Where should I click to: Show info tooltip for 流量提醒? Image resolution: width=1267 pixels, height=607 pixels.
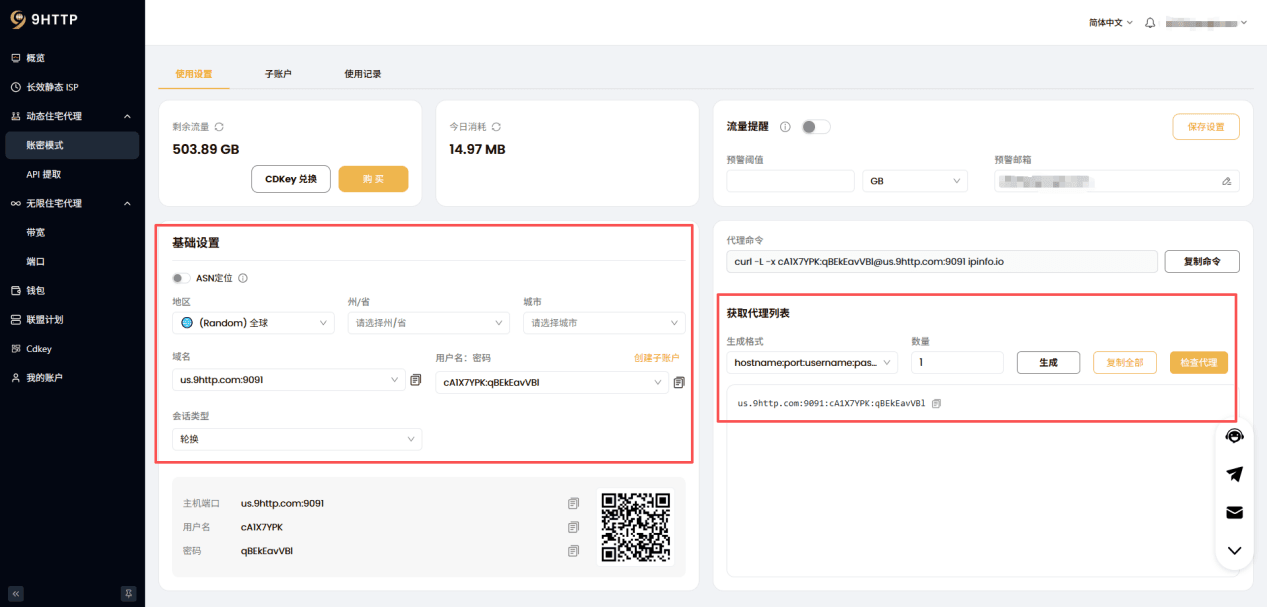[x=785, y=127]
